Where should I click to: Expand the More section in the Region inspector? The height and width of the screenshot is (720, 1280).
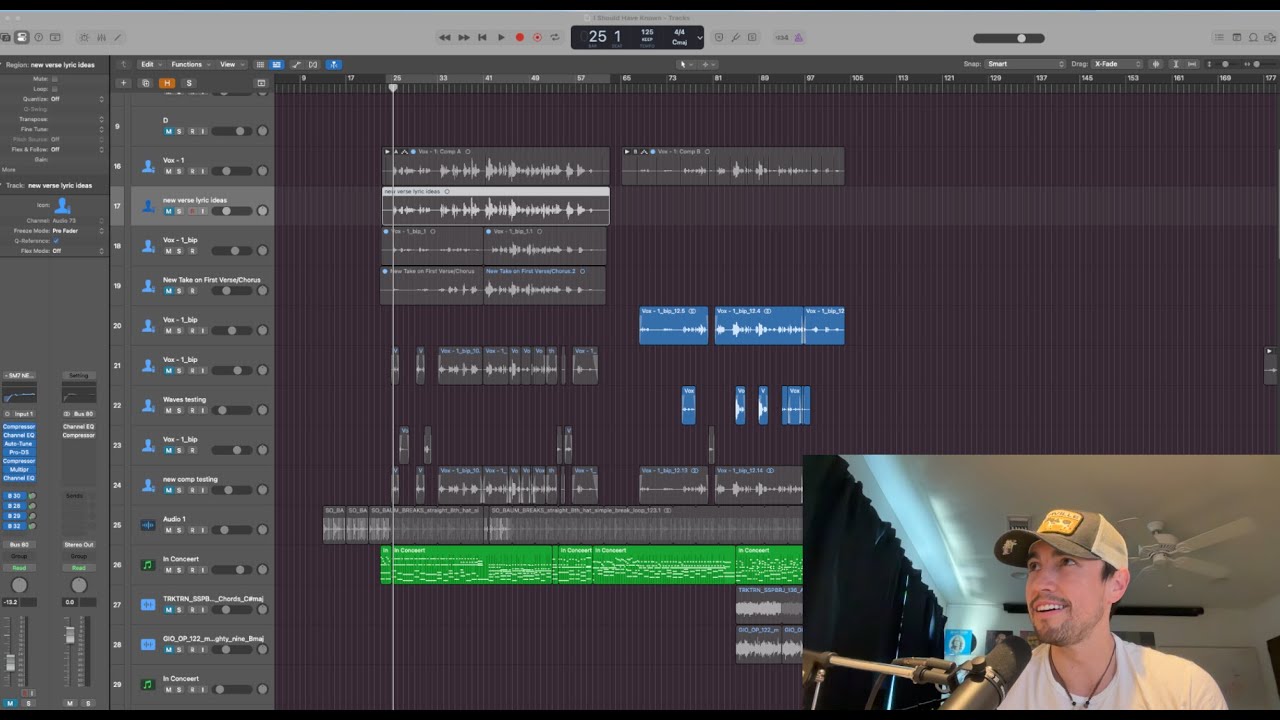(x=9, y=169)
